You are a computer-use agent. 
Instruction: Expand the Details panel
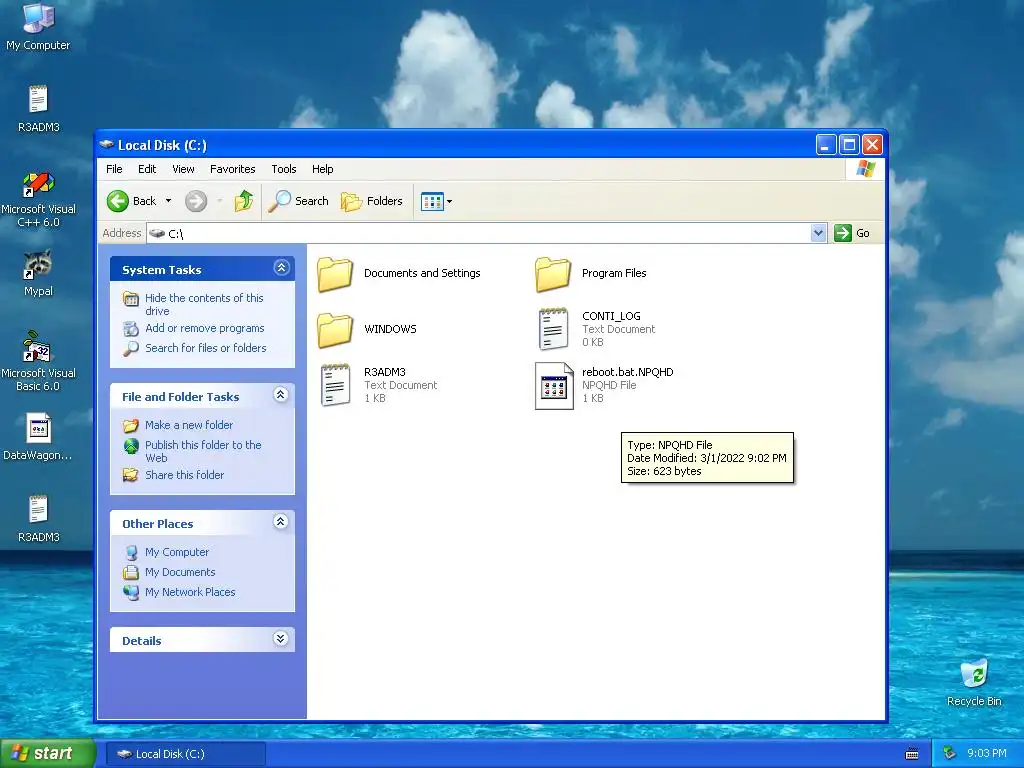281,639
